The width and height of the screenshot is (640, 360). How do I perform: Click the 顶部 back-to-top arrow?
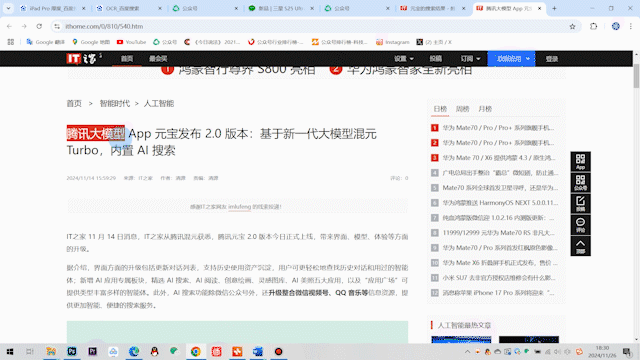(x=580, y=246)
